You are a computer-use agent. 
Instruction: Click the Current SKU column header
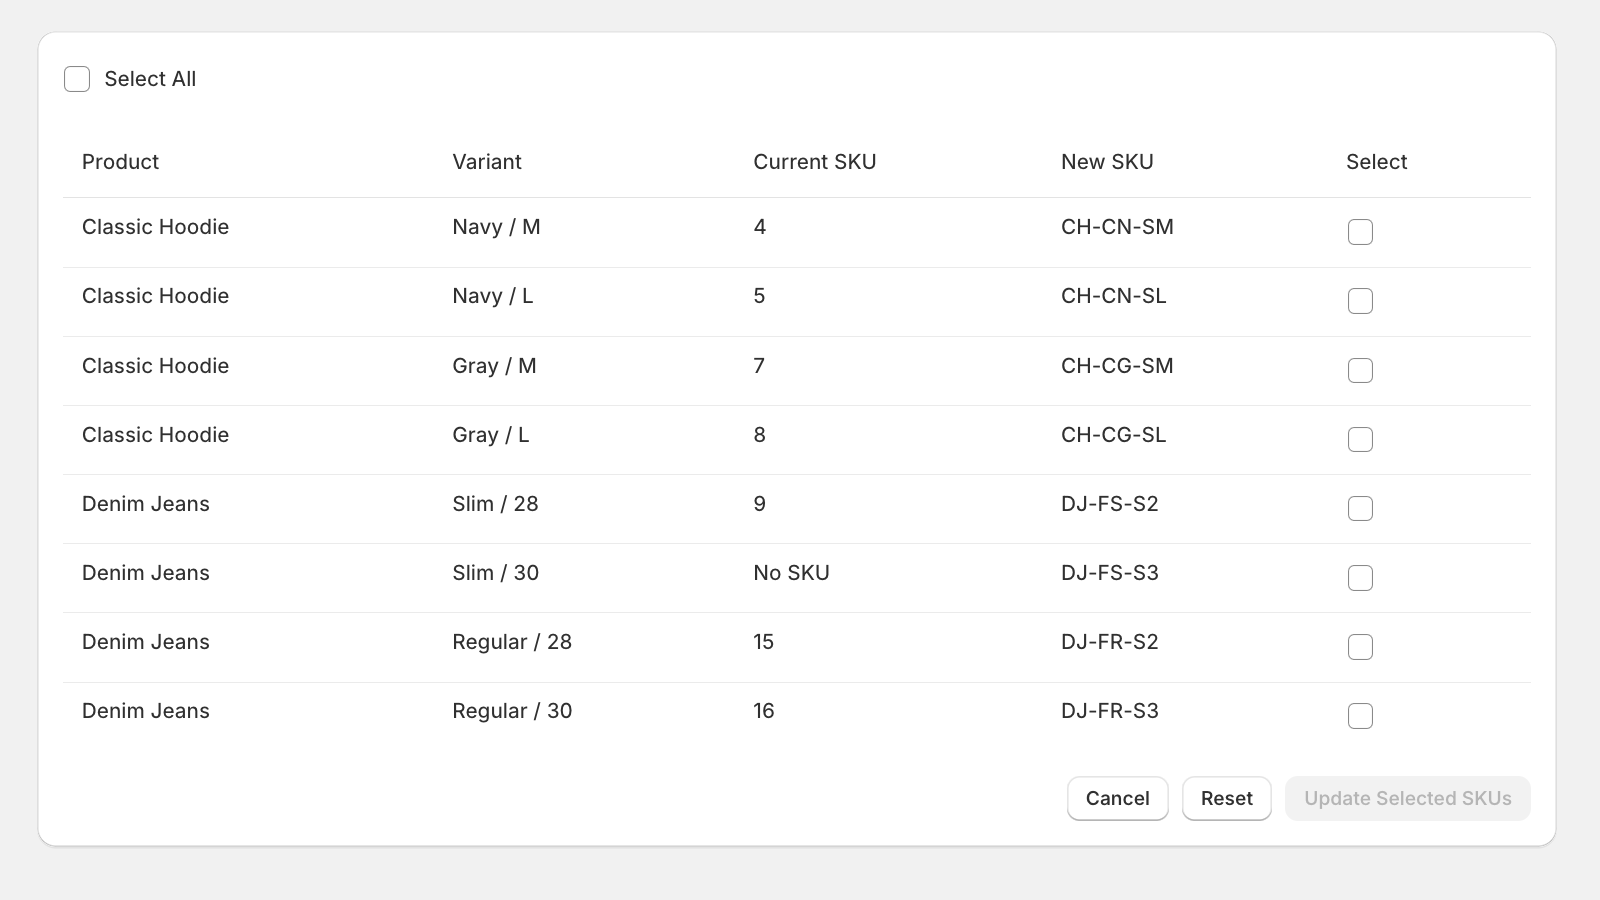pyautogui.click(x=814, y=162)
